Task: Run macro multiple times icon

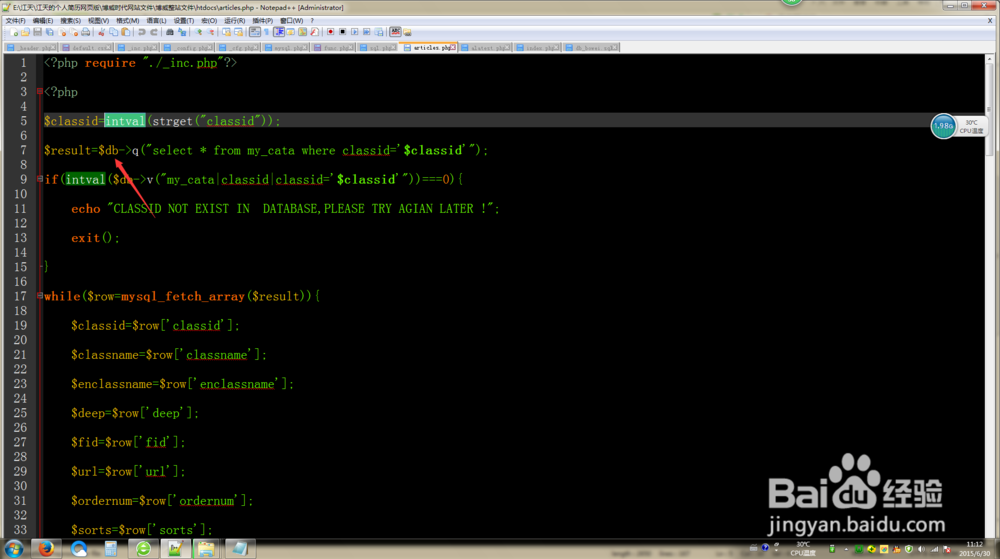Action: click(x=367, y=32)
